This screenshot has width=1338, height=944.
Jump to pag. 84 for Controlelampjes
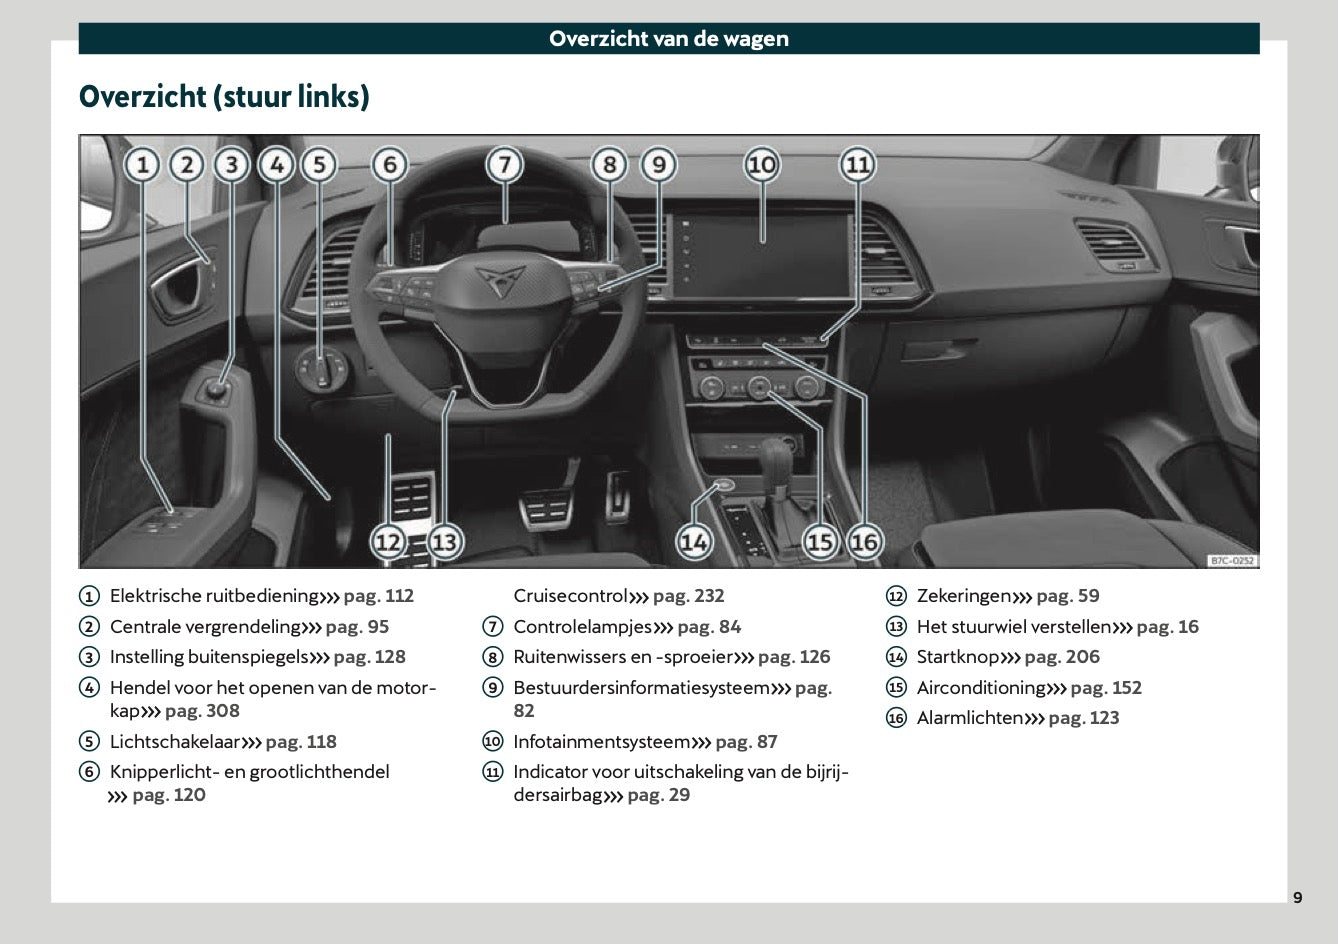(x=709, y=627)
